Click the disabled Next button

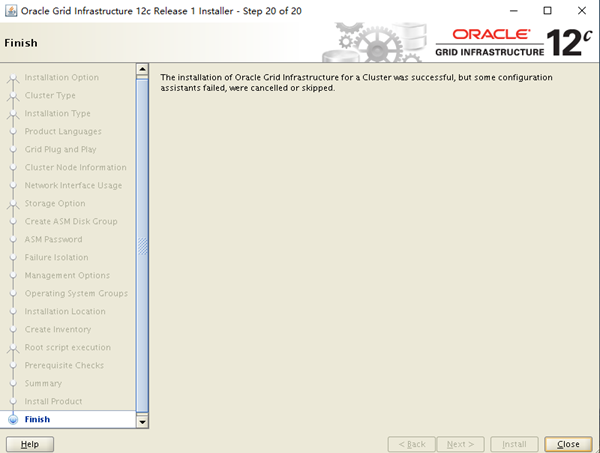(x=460, y=444)
